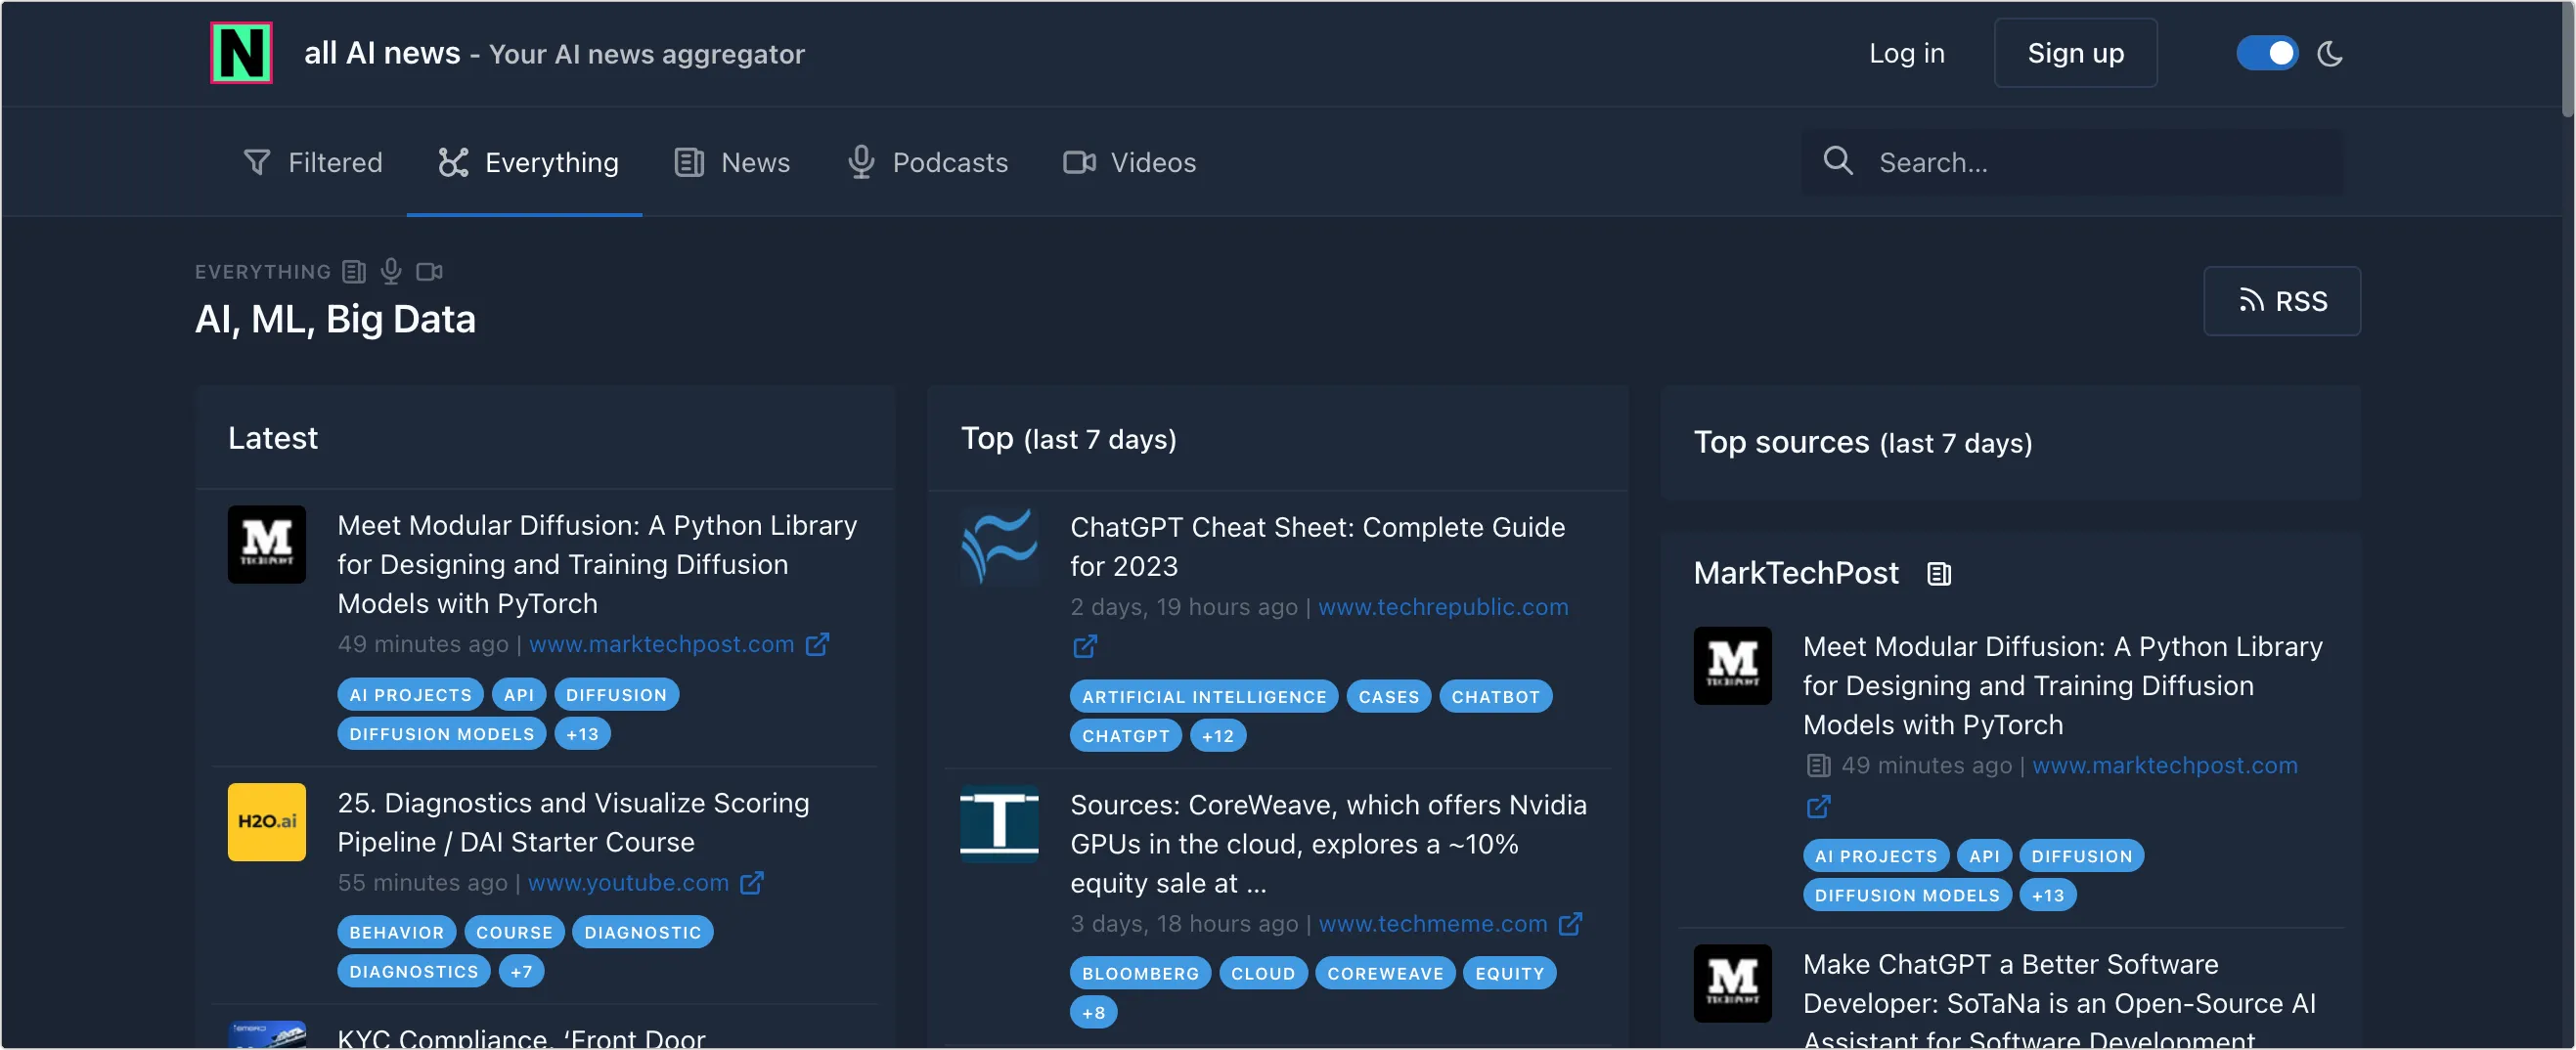Select the CHATGPT tag
This screenshot has width=2576, height=1050.
tap(1126, 736)
